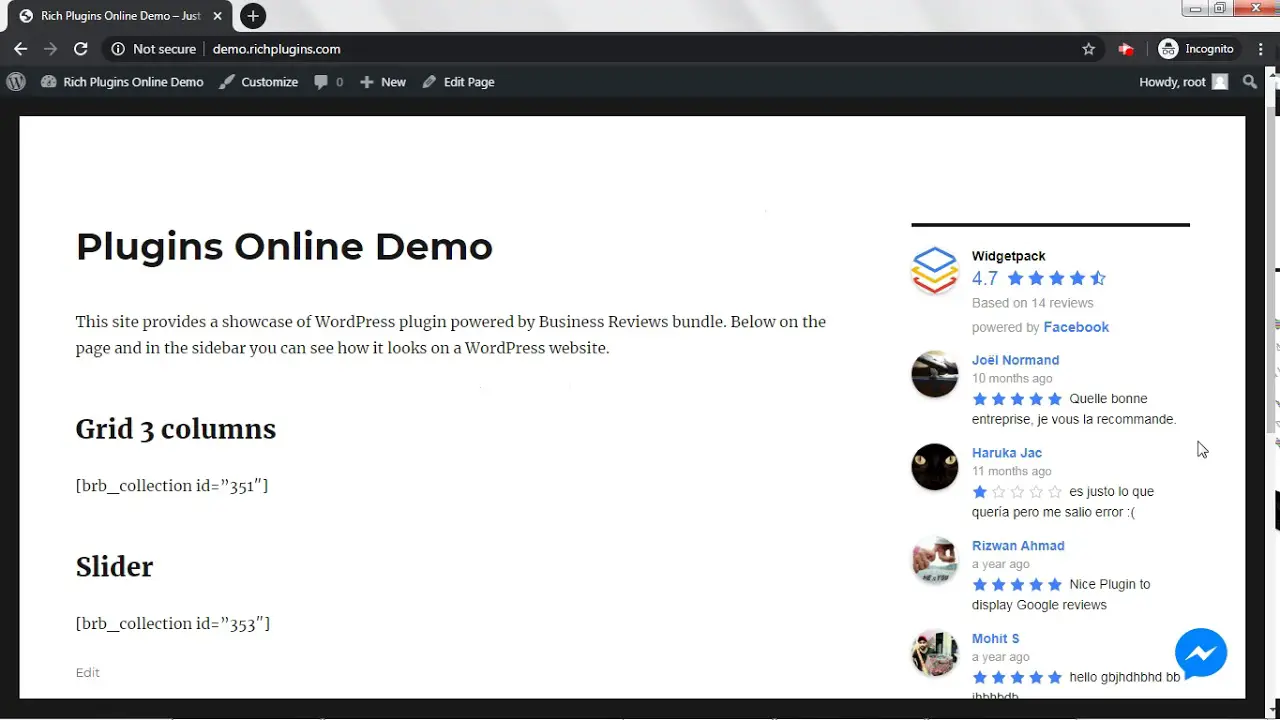The image size is (1280, 720).
Task: Open new browser tab with plus
Action: (253, 16)
